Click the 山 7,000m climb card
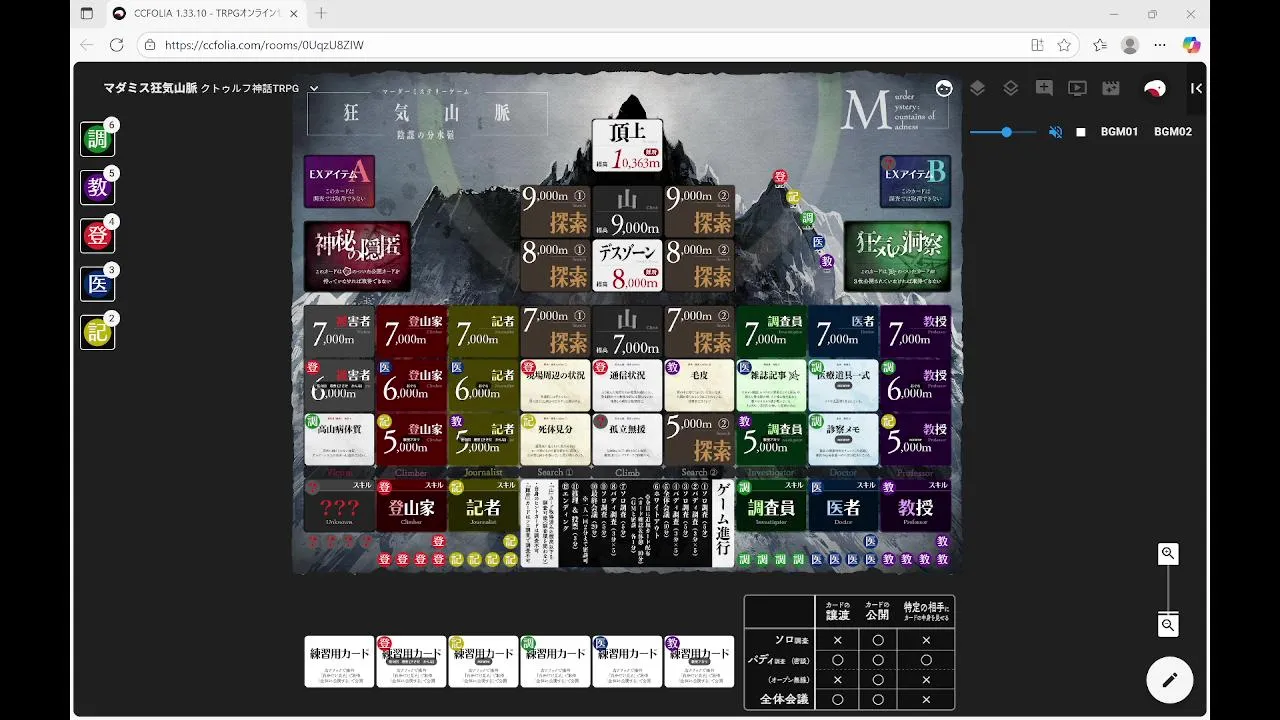The height and width of the screenshot is (720, 1280). click(627, 332)
